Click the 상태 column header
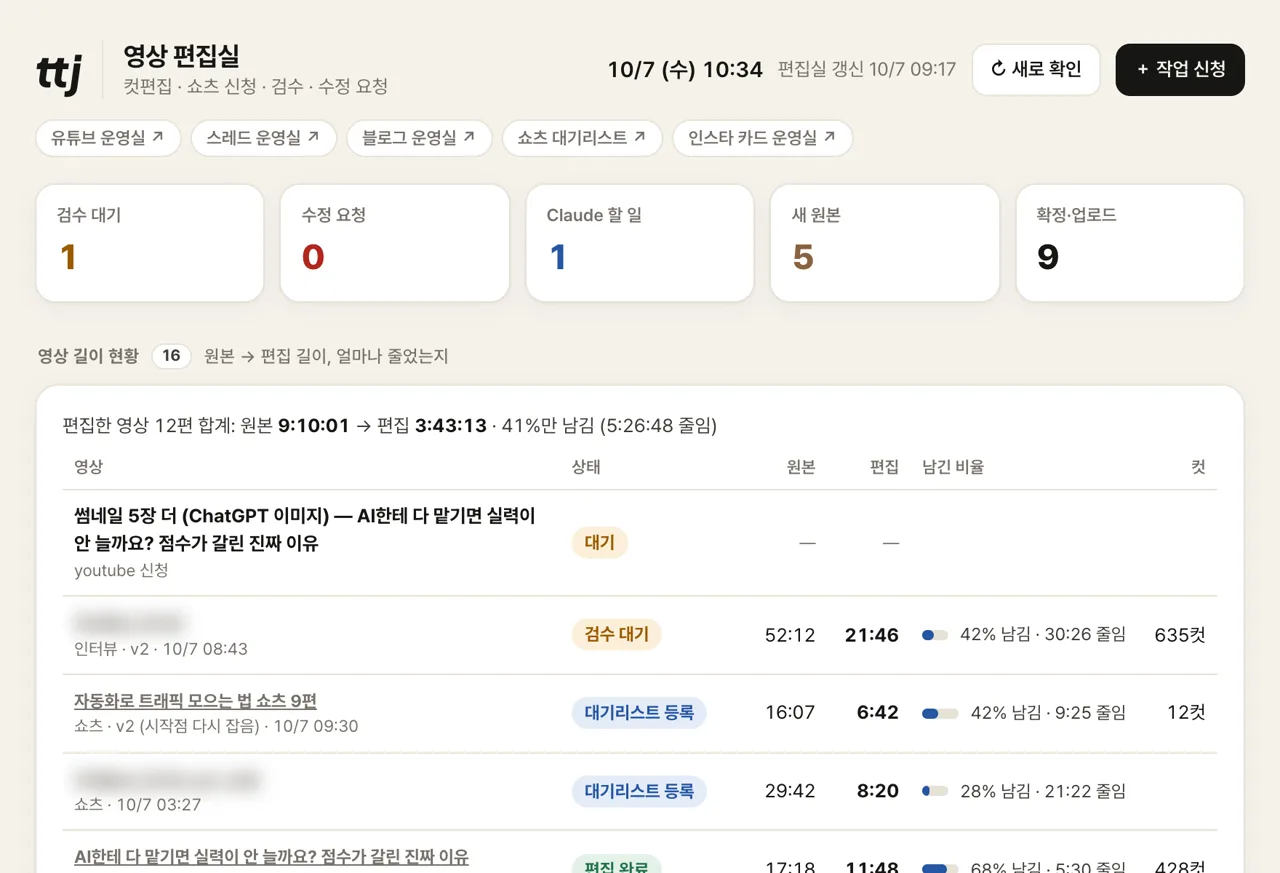This screenshot has width=1280, height=873. click(x=586, y=467)
